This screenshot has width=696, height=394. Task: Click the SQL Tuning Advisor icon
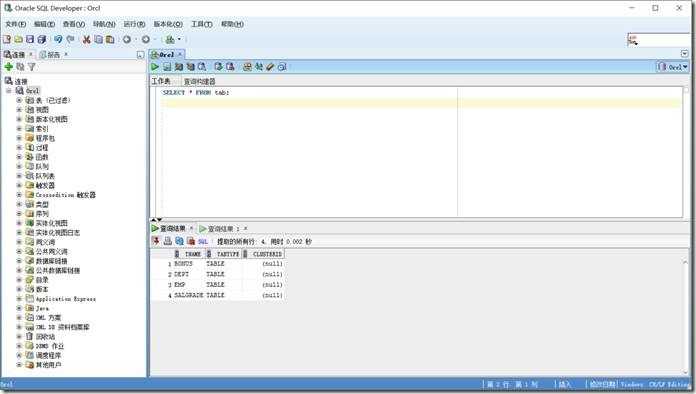(202, 67)
